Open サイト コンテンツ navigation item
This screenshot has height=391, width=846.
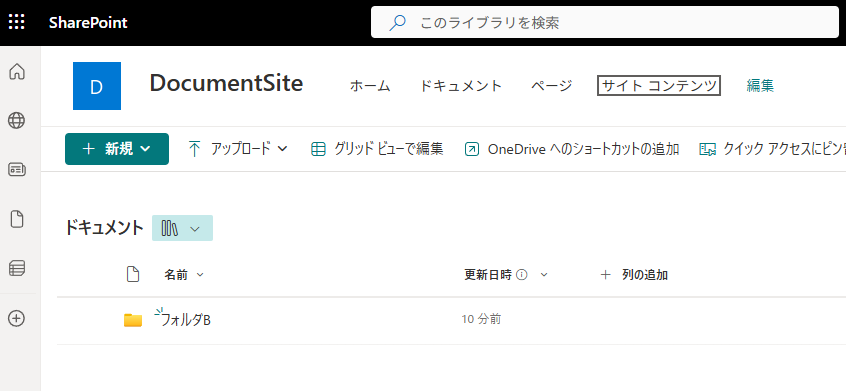[659, 86]
